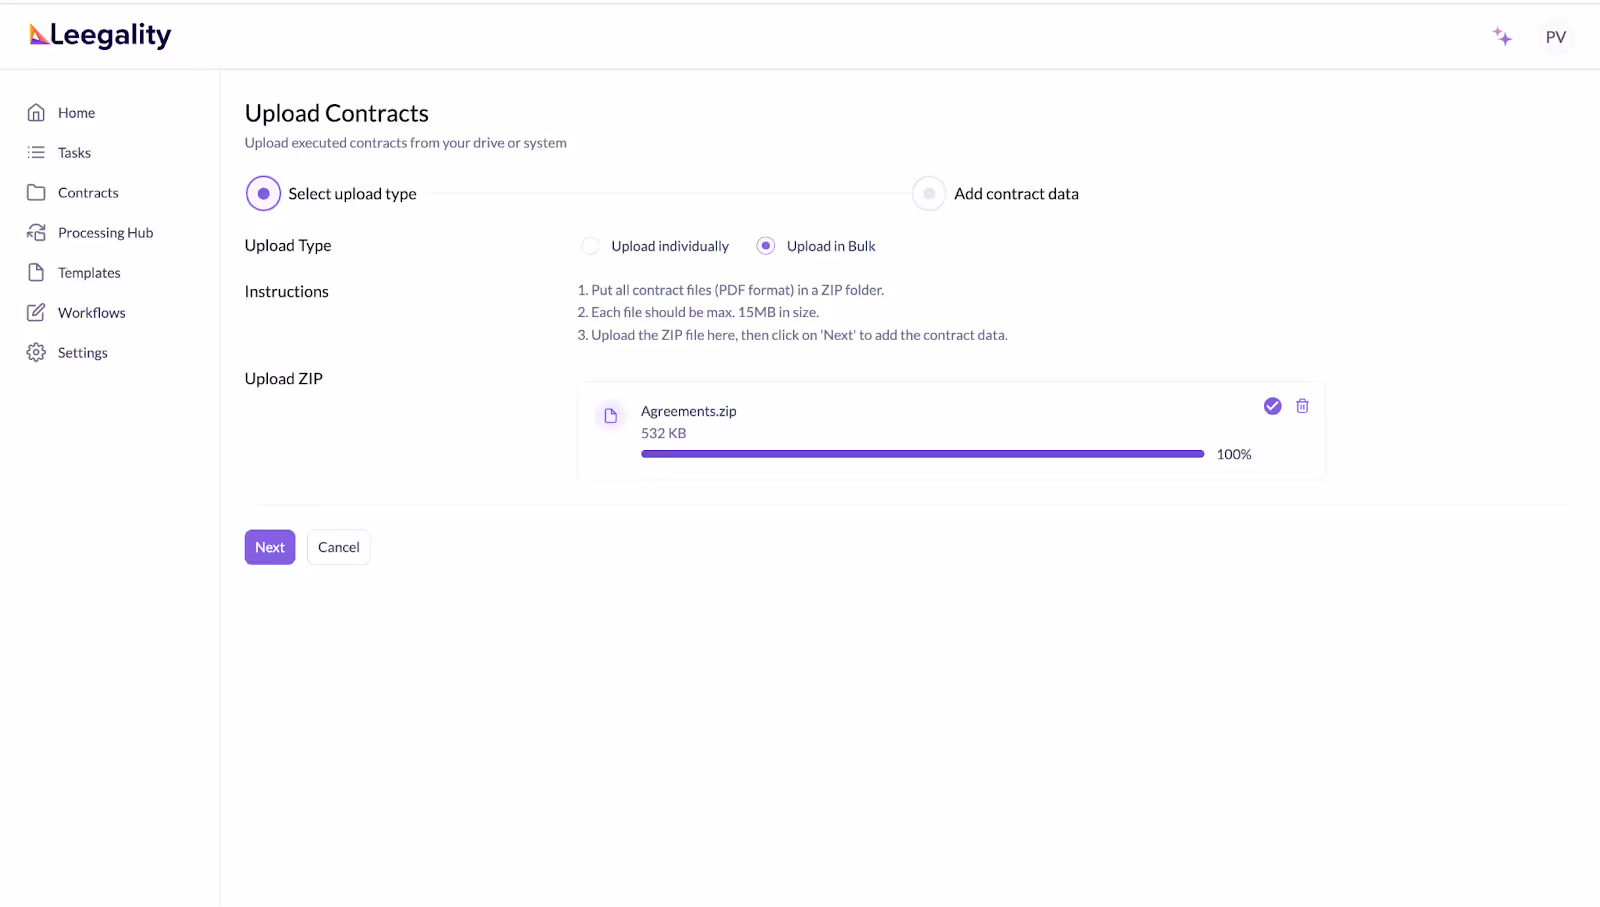Delete Agreements.zip with the trash icon

click(1301, 406)
